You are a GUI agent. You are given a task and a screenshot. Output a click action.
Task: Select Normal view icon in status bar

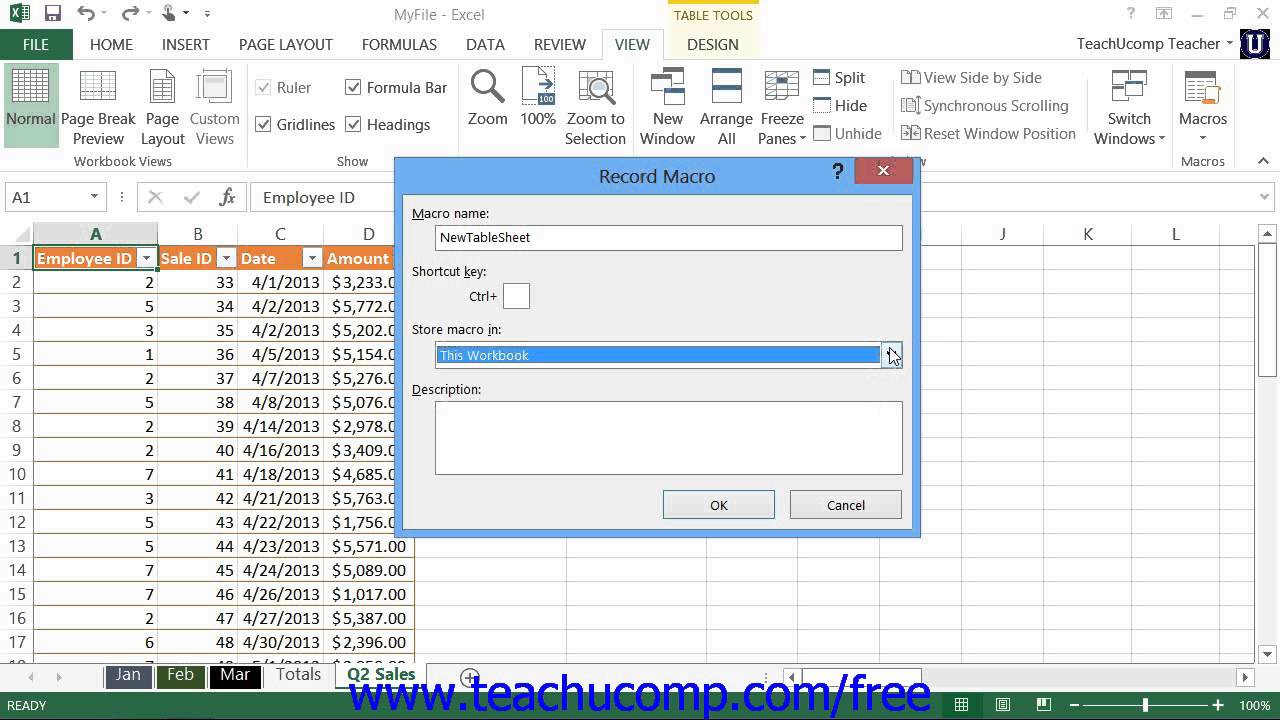[961, 705]
